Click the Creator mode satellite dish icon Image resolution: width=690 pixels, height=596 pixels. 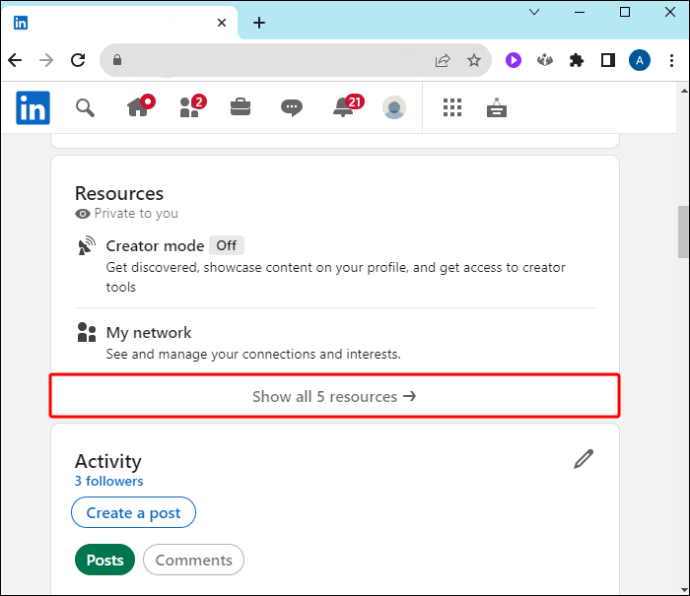(86, 245)
